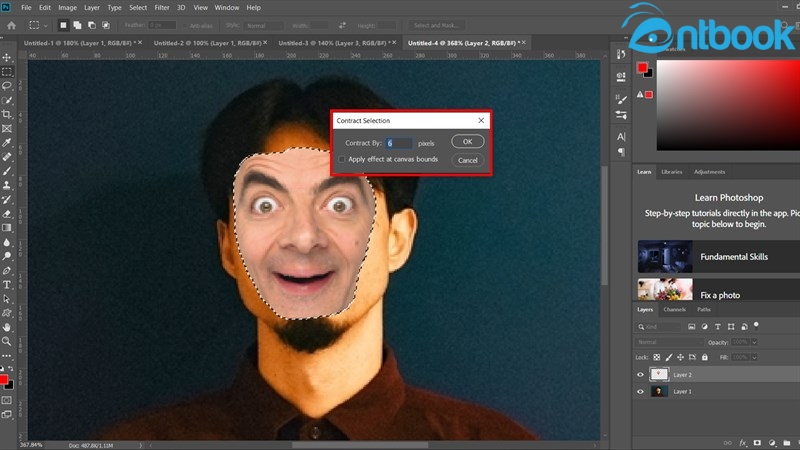Screen dimensions: 800x450
Task: Toggle the Lock transparent pixels icon
Action: [x=657, y=357]
